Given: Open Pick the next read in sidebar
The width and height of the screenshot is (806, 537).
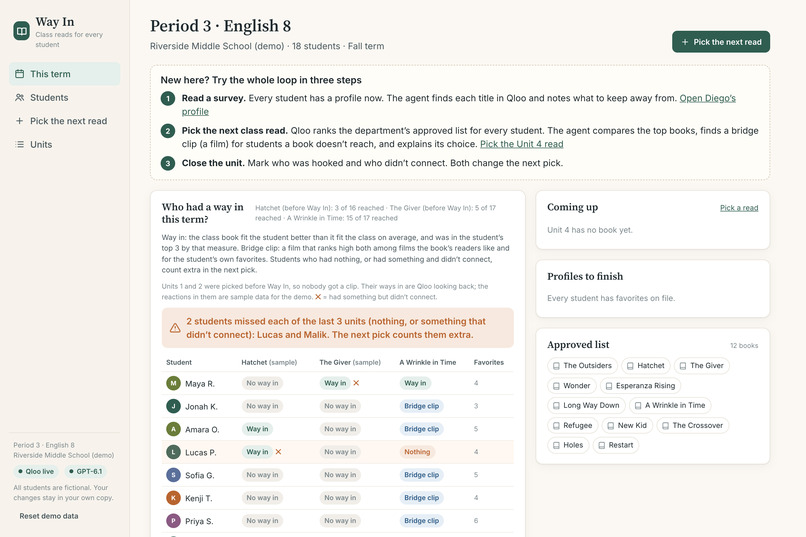Looking at the screenshot, I should coord(65,121).
